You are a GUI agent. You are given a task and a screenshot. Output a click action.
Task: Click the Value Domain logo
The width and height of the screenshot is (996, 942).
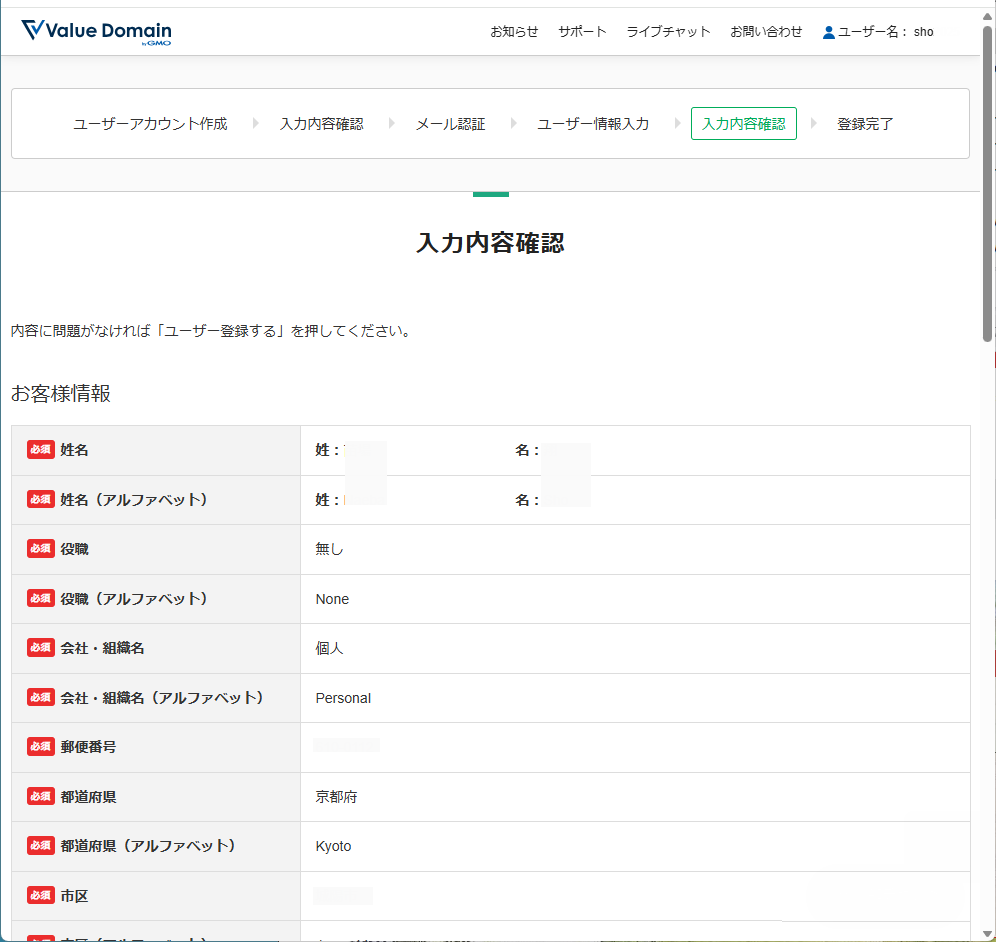coord(96,32)
